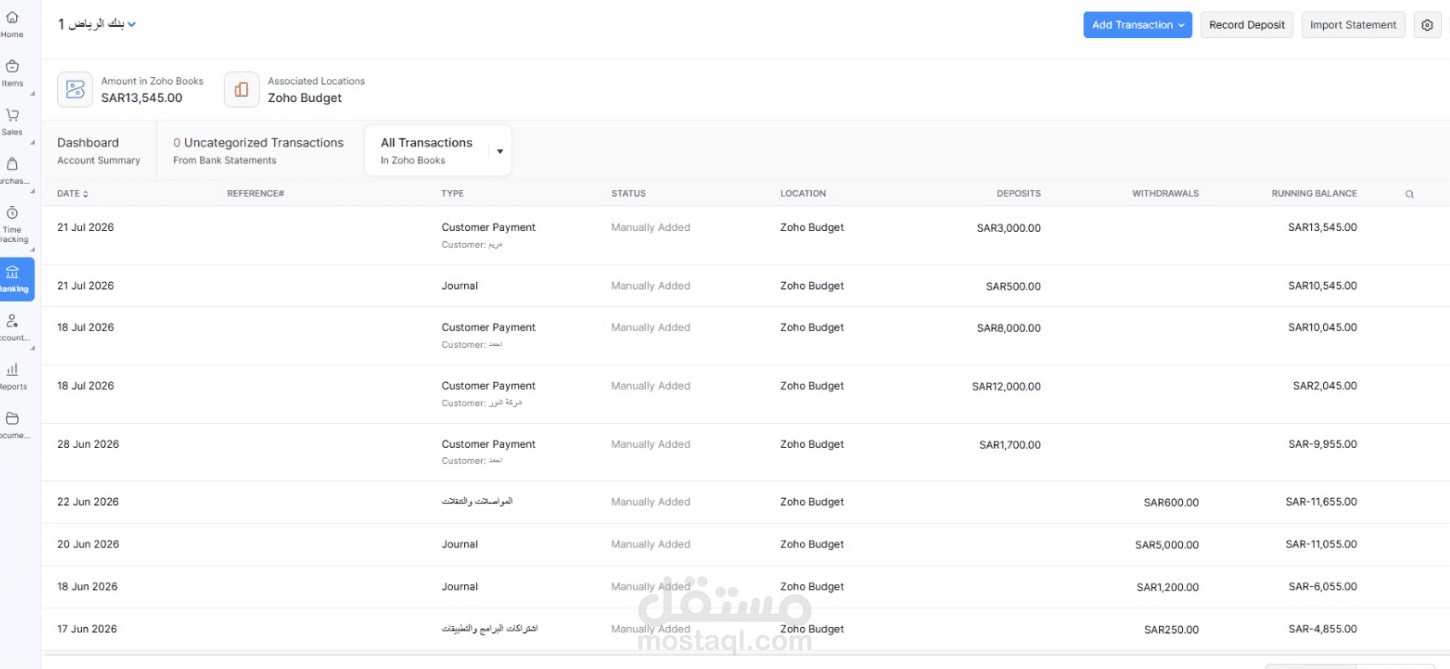Open the All Transactions filter dropdown arrow
The height and width of the screenshot is (669, 1450).
[500, 151]
